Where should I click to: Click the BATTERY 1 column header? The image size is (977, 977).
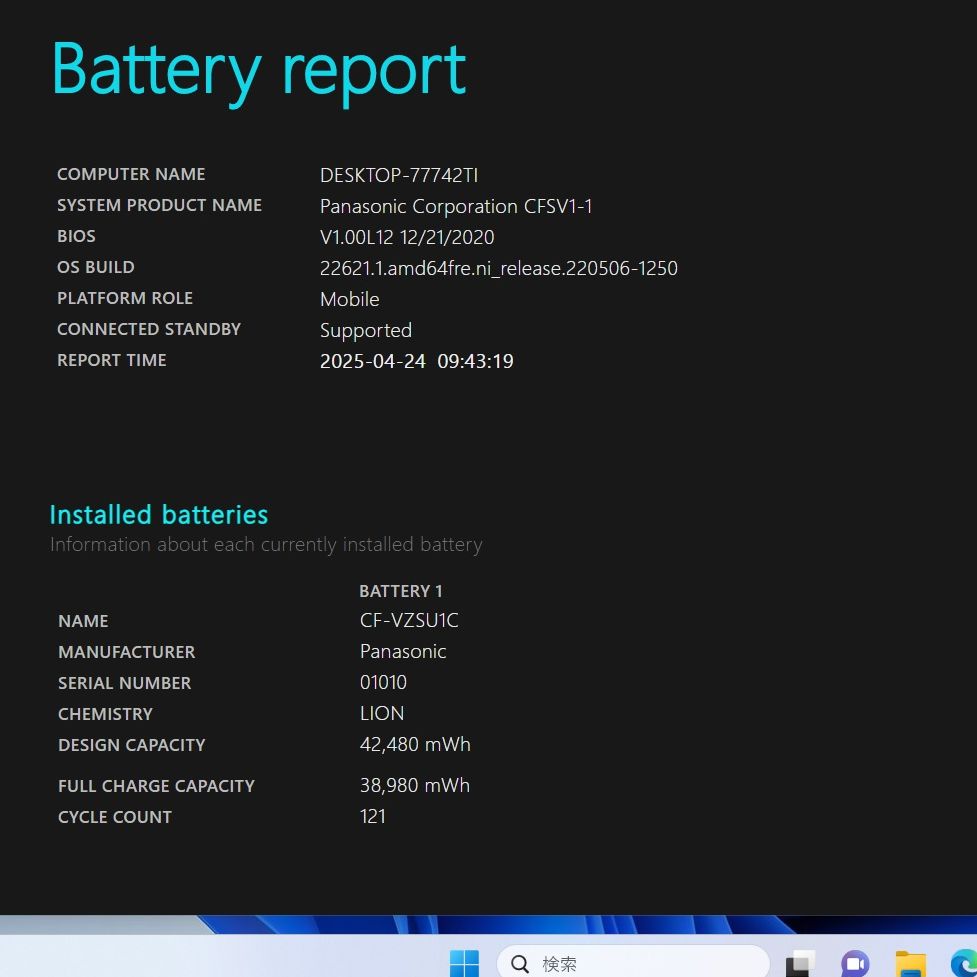tap(401, 591)
